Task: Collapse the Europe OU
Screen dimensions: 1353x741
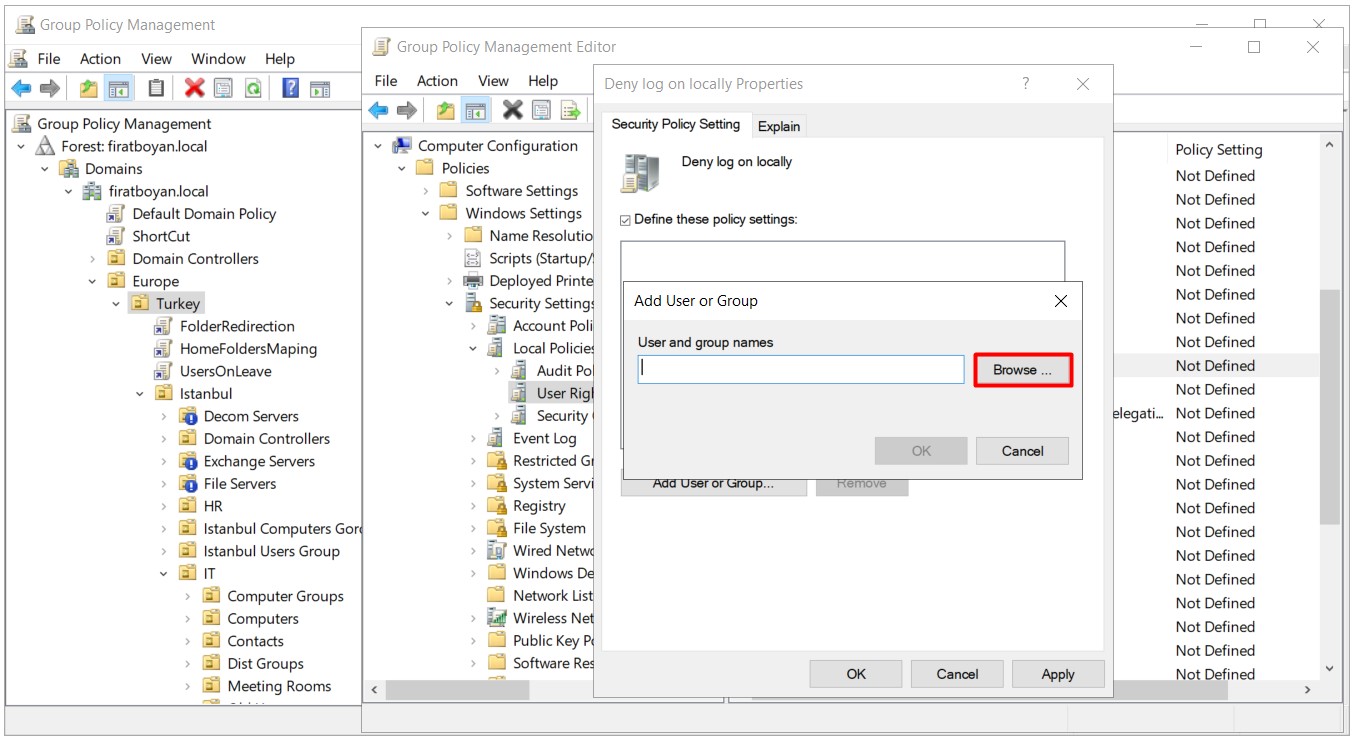Action: tap(93, 281)
